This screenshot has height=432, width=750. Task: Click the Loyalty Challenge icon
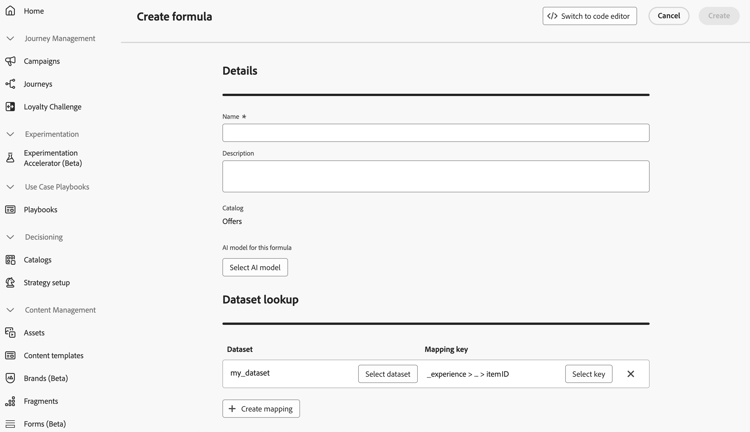[x=10, y=107]
